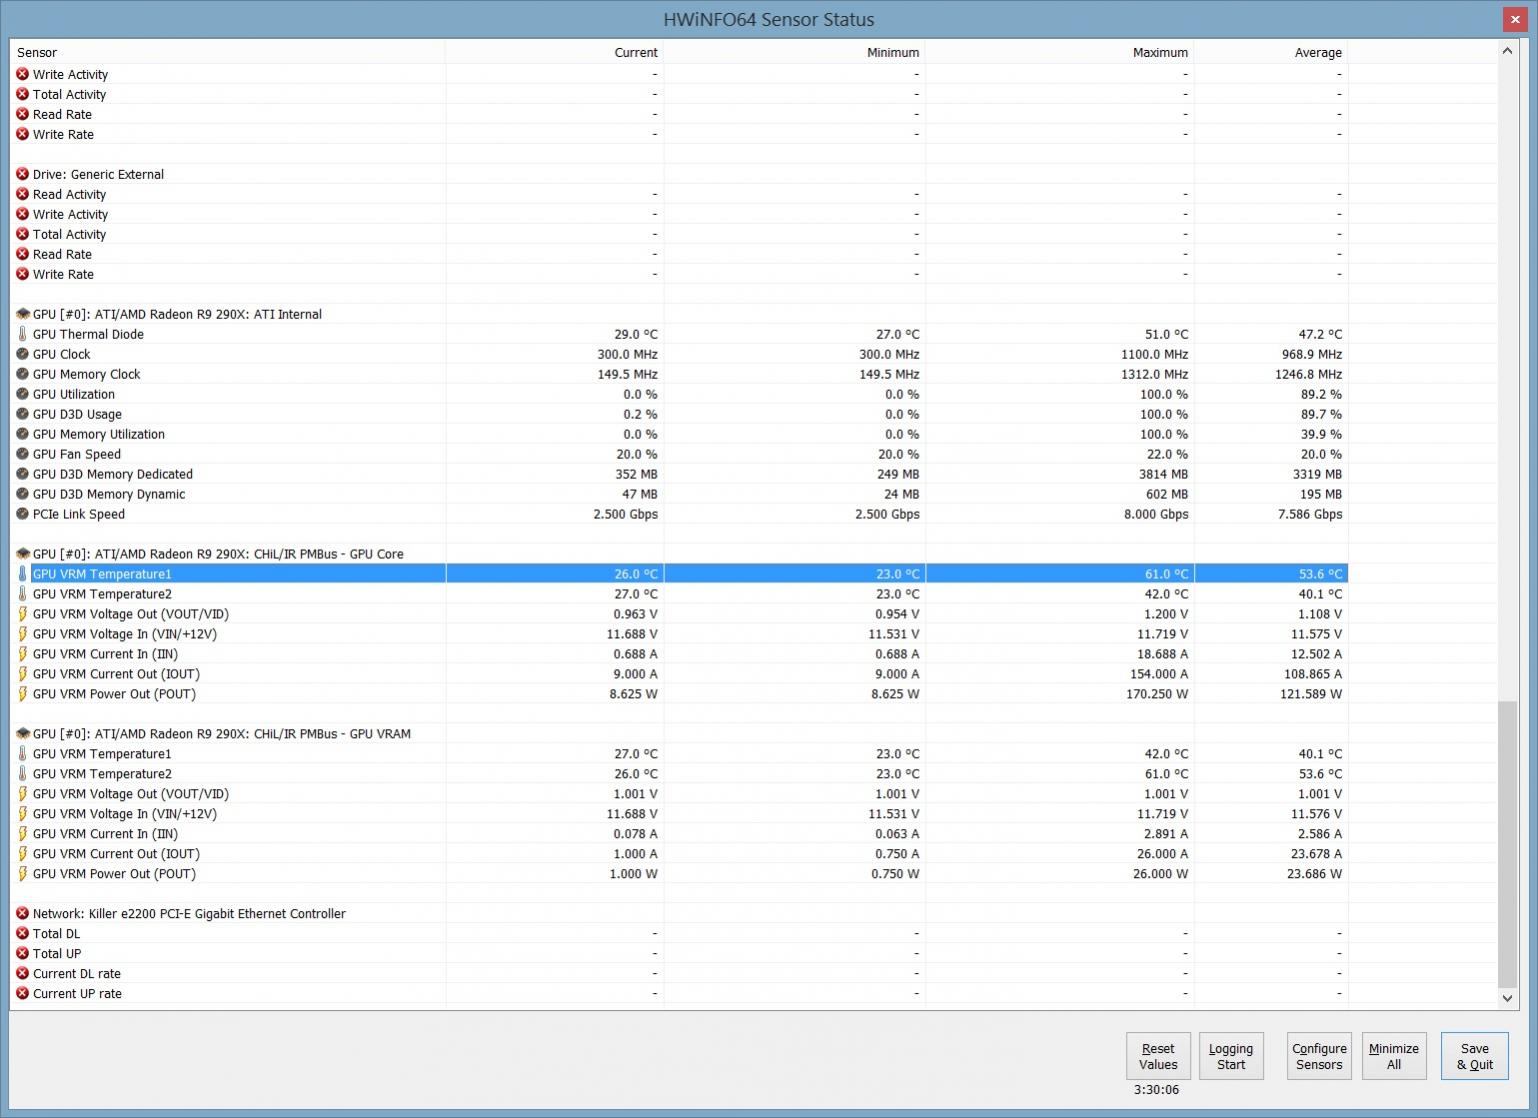Click the thermometer icon next to GPU Thermal Diode
1538x1118 pixels.
coord(22,334)
